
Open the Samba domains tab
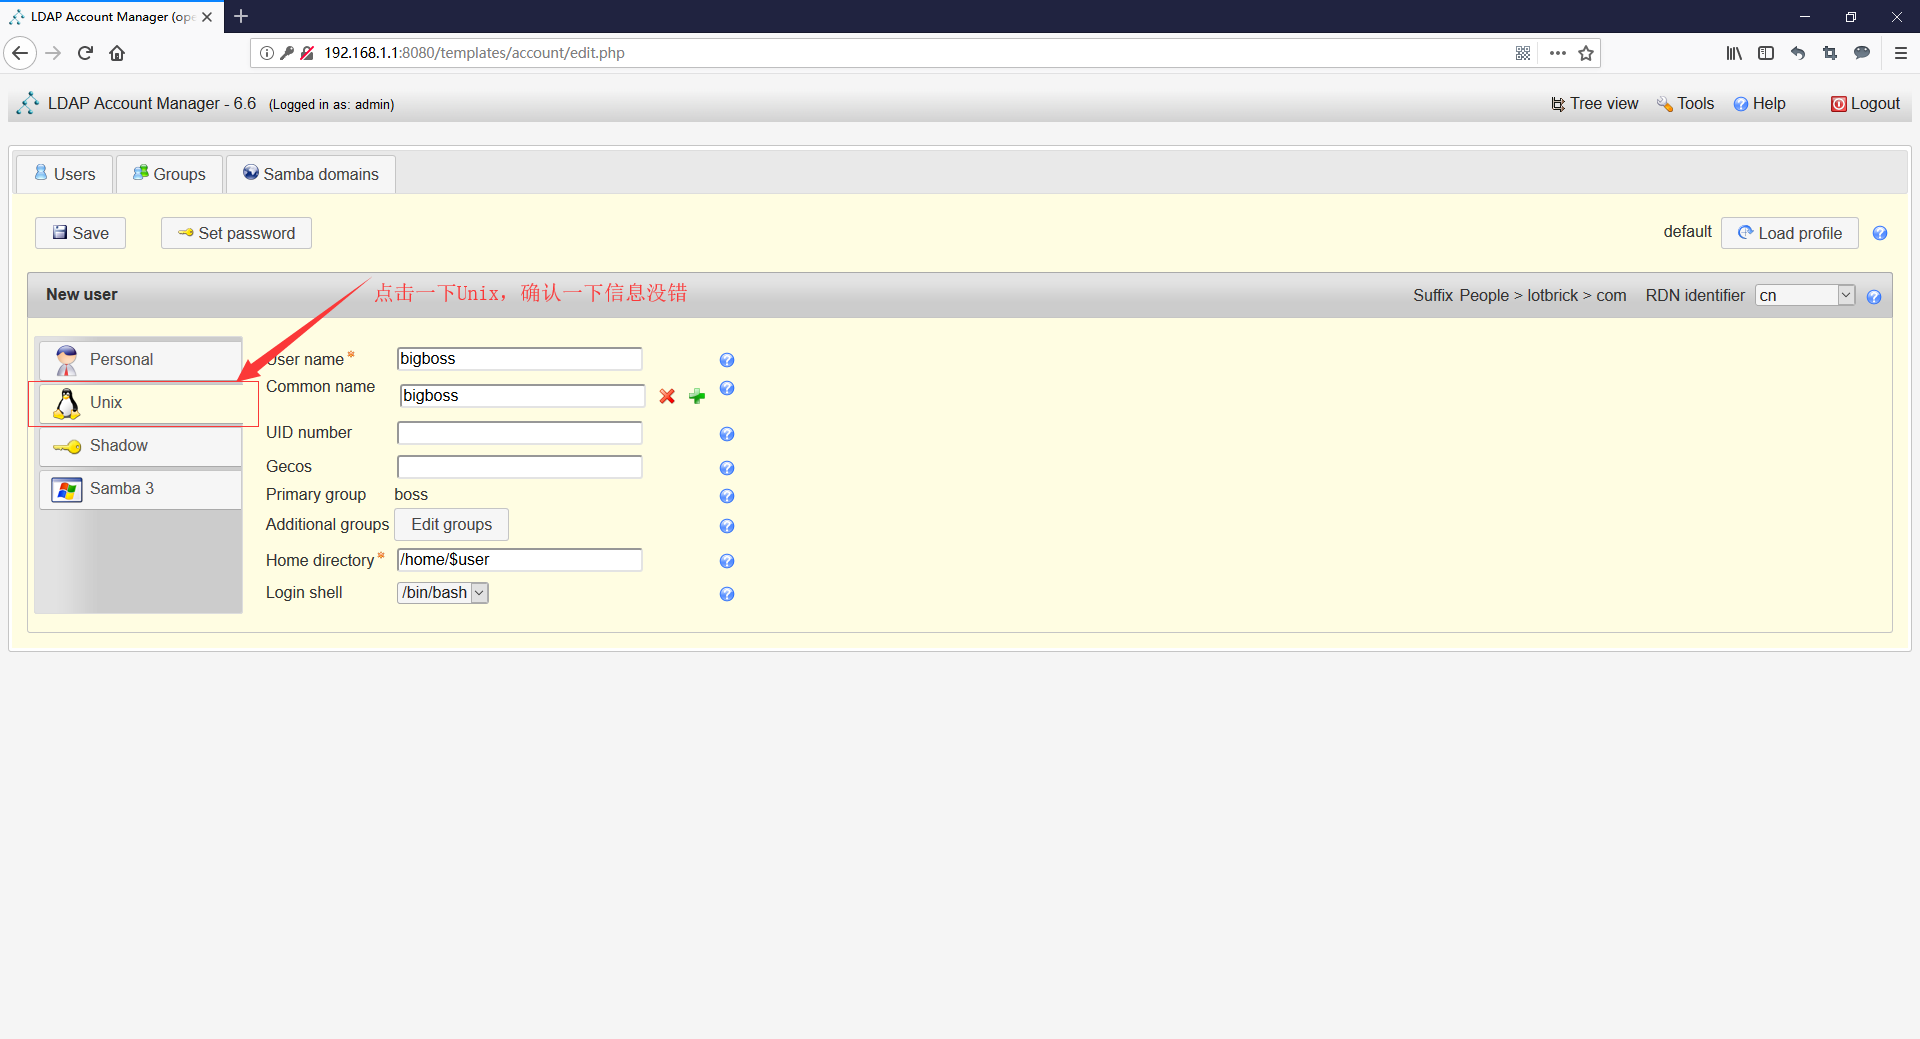311,174
